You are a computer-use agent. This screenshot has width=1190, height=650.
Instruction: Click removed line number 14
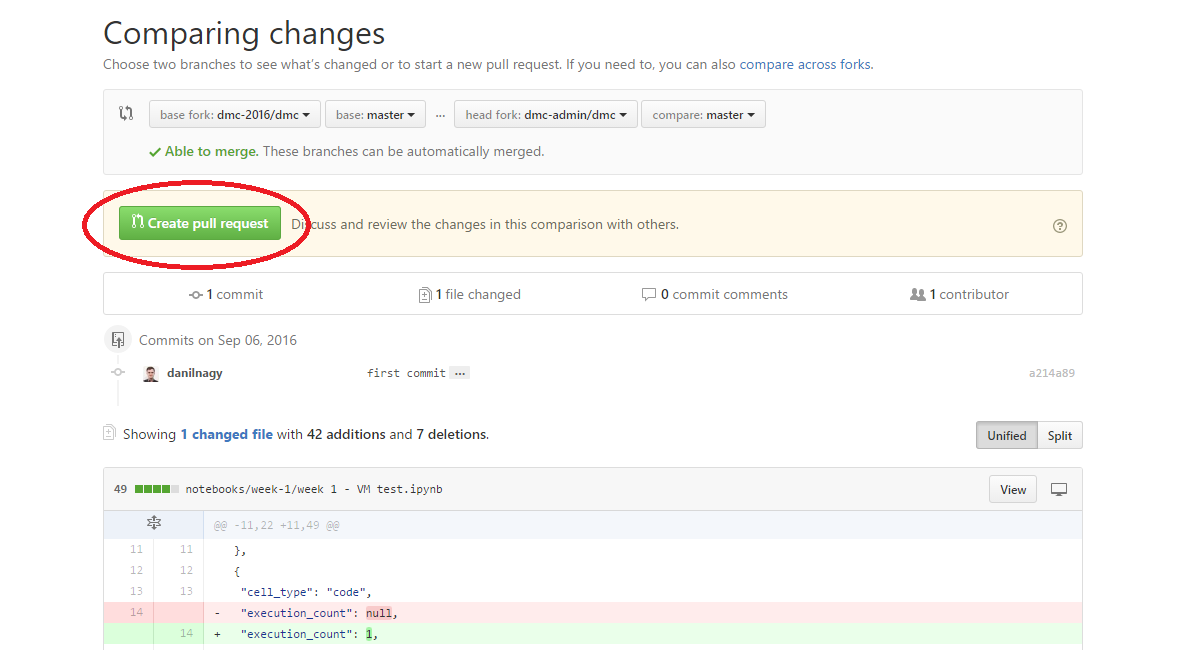click(137, 612)
